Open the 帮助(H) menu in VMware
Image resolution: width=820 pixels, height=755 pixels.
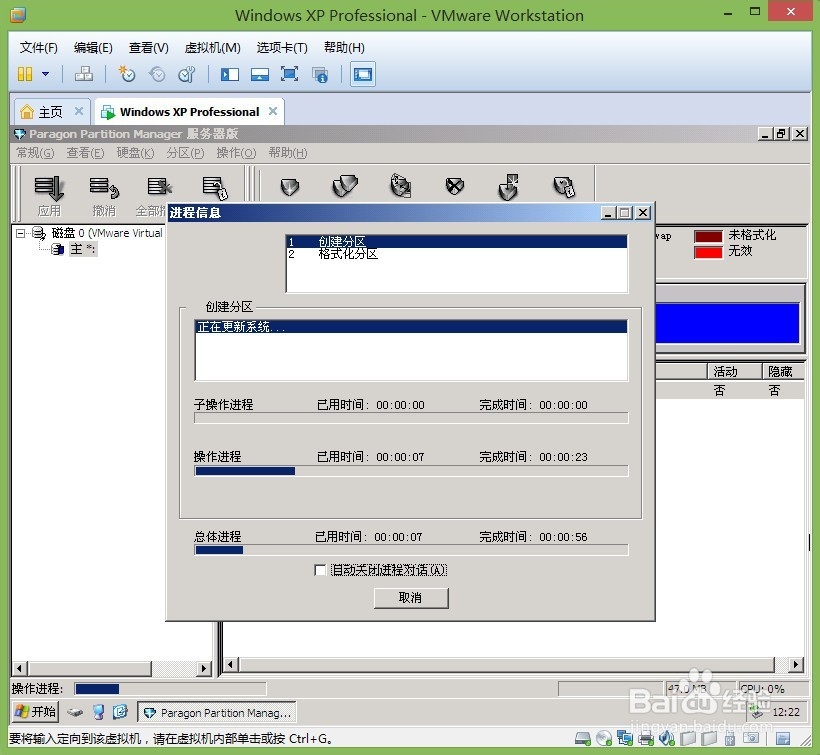click(344, 48)
